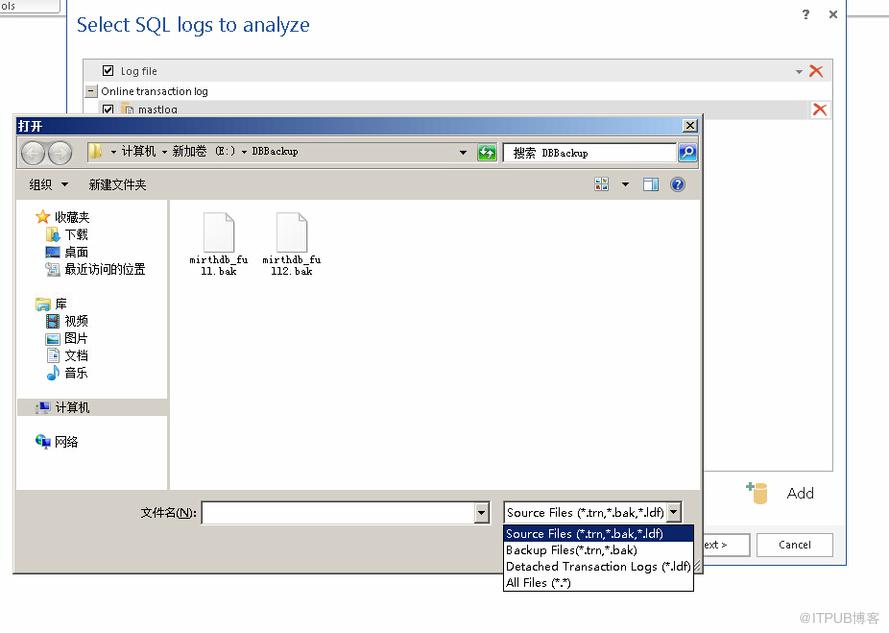The height and width of the screenshot is (633, 889).
Task: Open the file type filter dropdown arrow
Action: (x=673, y=512)
